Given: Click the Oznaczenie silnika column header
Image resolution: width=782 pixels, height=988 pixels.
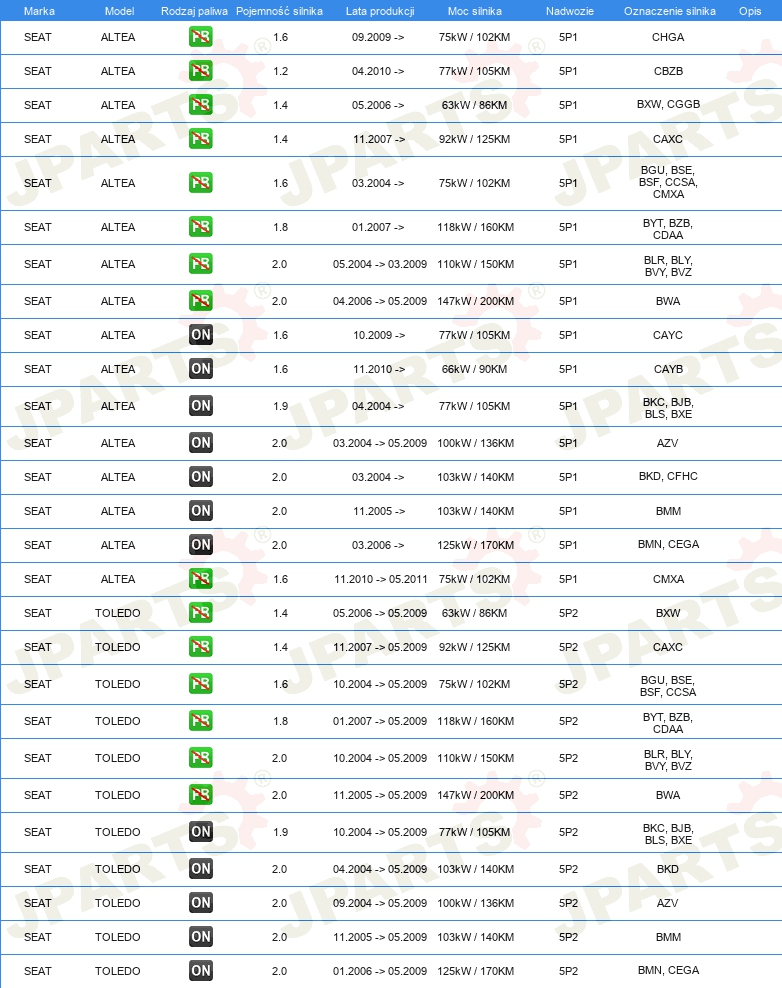Looking at the screenshot, I should click(x=670, y=11).
